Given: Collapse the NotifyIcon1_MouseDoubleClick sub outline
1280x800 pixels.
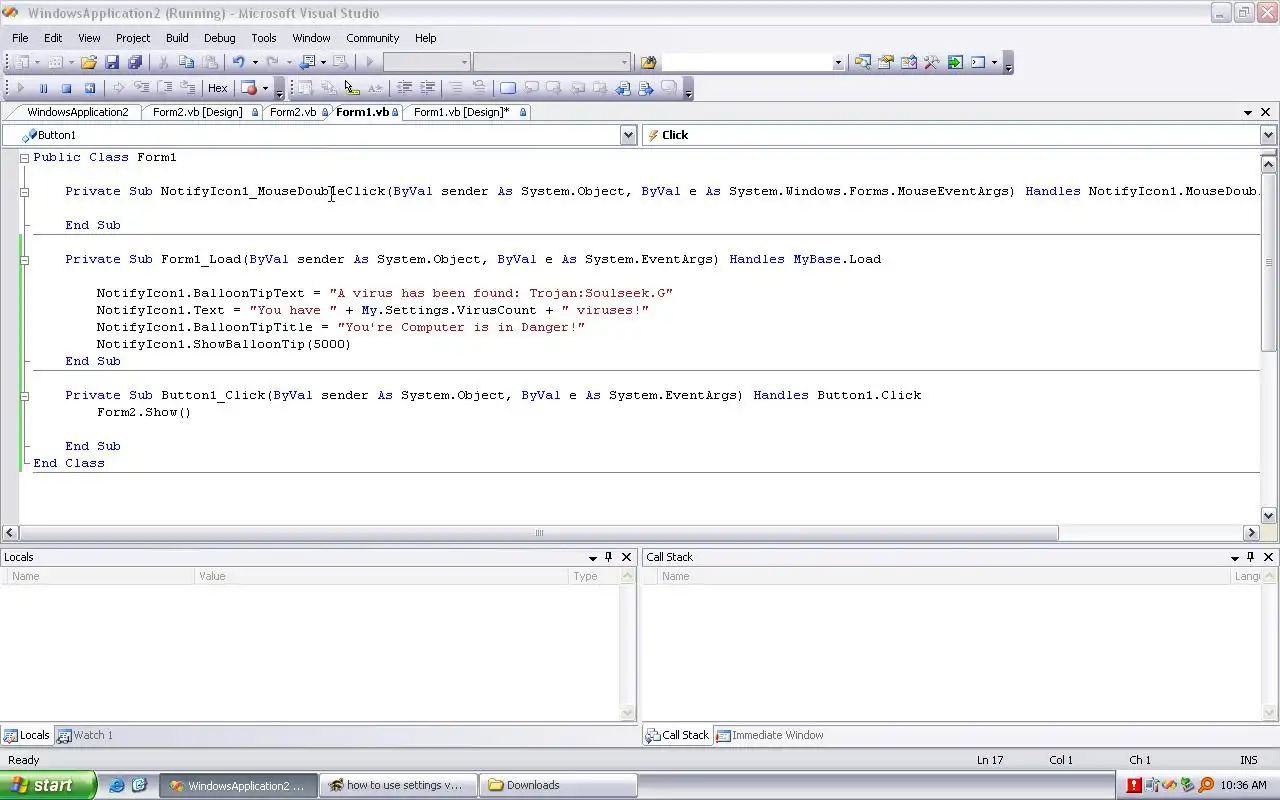Looking at the screenshot, I should (25, 192).
